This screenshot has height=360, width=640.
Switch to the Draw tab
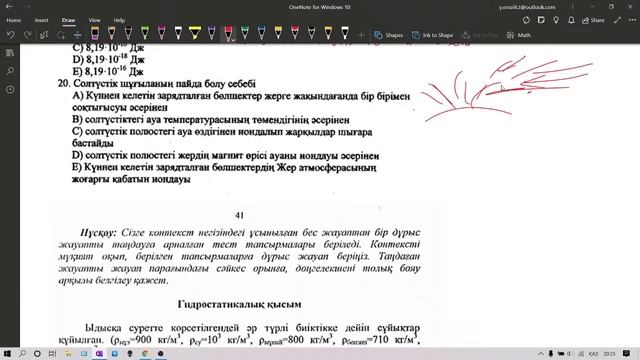pos(68,20)
